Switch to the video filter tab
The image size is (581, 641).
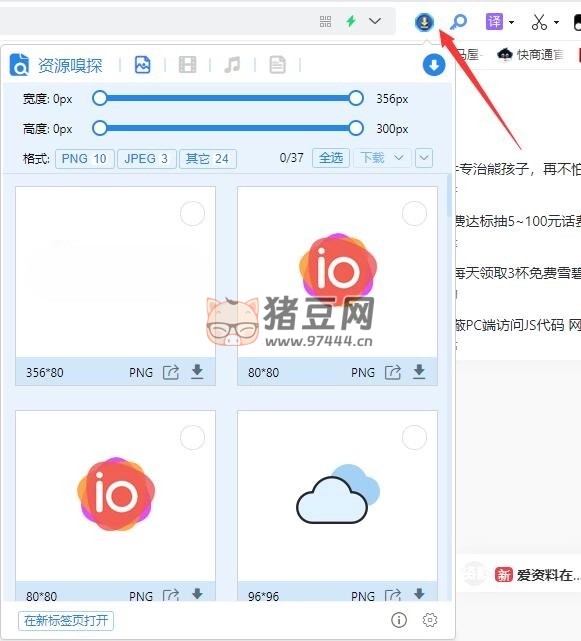pyautogui.click(x=188, y=65)
